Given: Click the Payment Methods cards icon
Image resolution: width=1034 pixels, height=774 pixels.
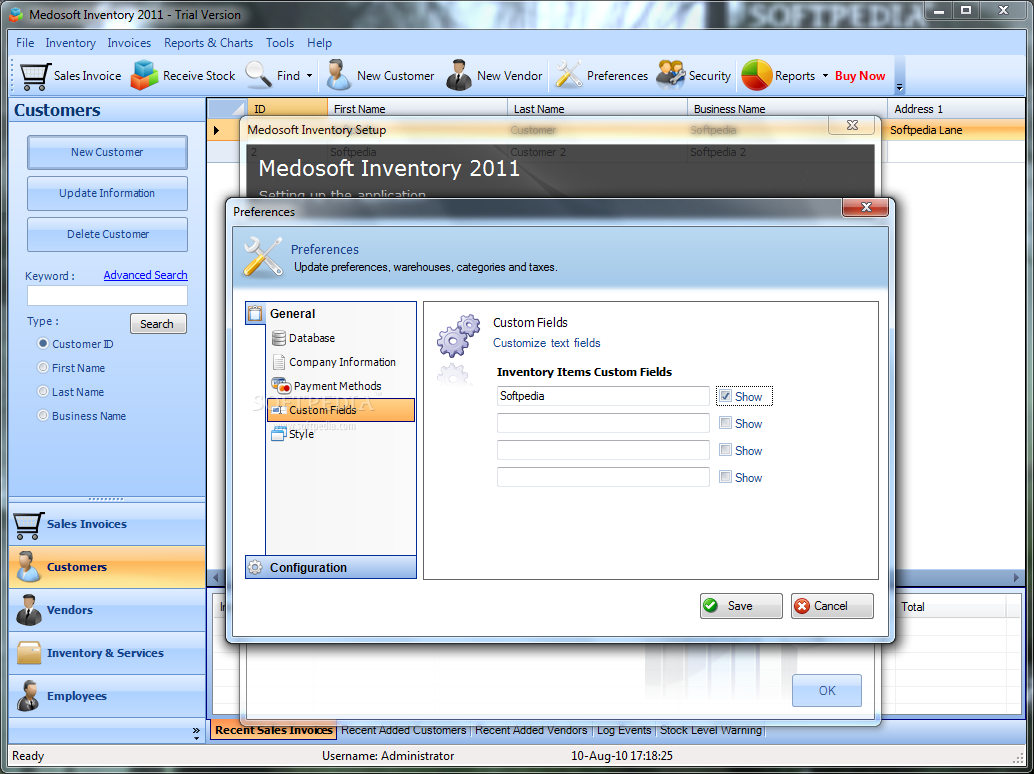Looking at the screenshot, I should [x=281, y=386].
